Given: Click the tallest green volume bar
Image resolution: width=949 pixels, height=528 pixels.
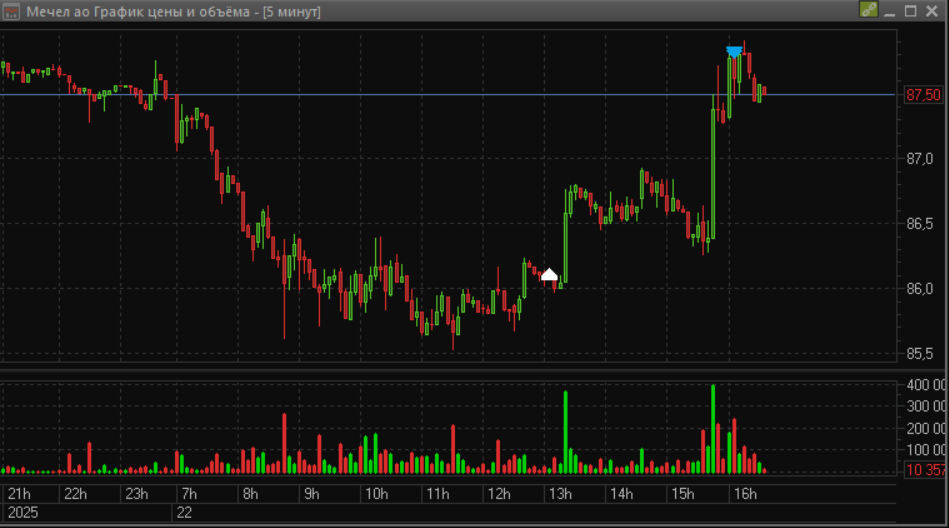Looking at the screenshot, I should (713, 429).
